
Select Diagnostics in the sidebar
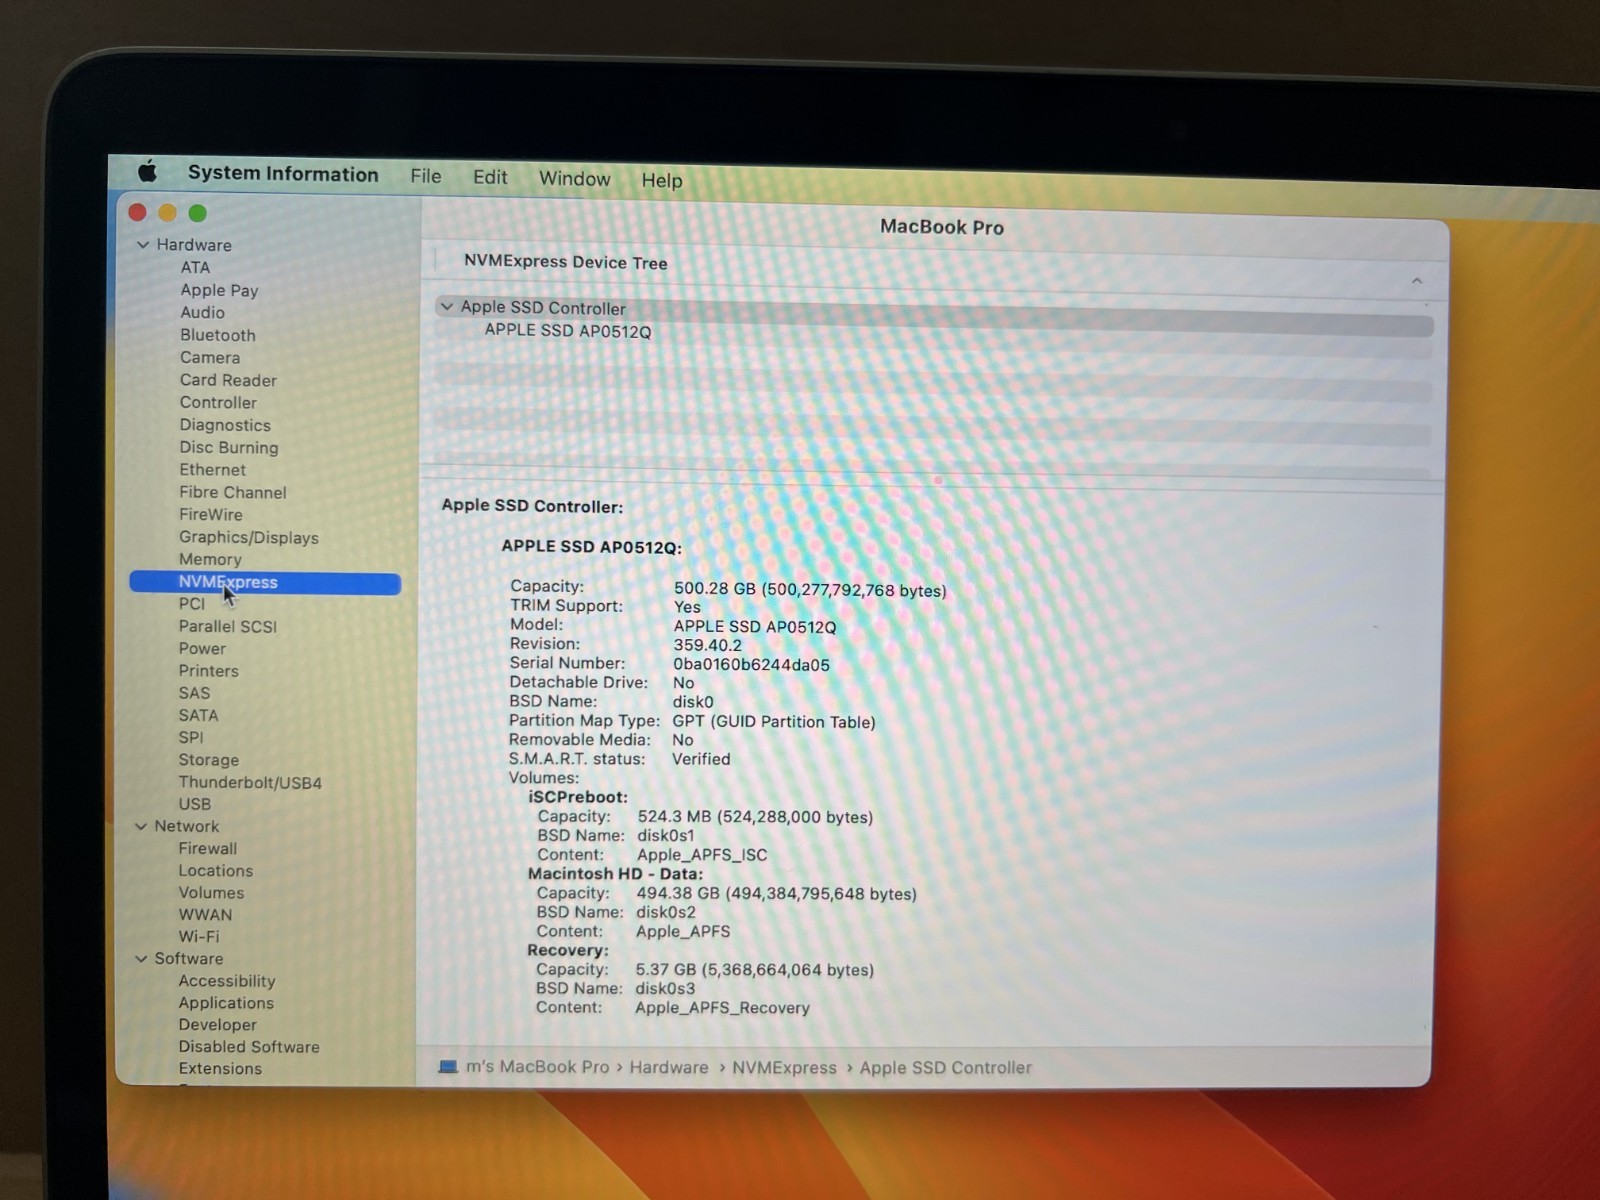click(x=225, y=425)
